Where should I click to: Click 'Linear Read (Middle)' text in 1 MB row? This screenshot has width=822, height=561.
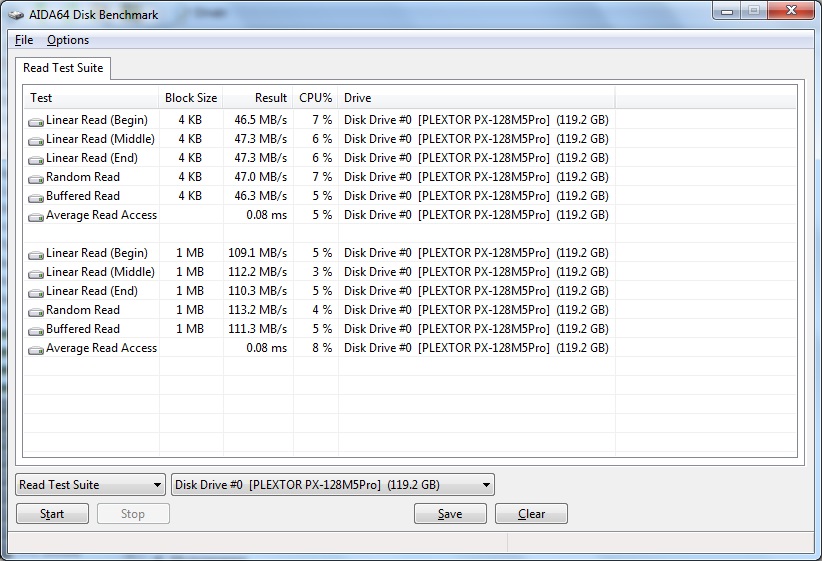pos(100,272)
